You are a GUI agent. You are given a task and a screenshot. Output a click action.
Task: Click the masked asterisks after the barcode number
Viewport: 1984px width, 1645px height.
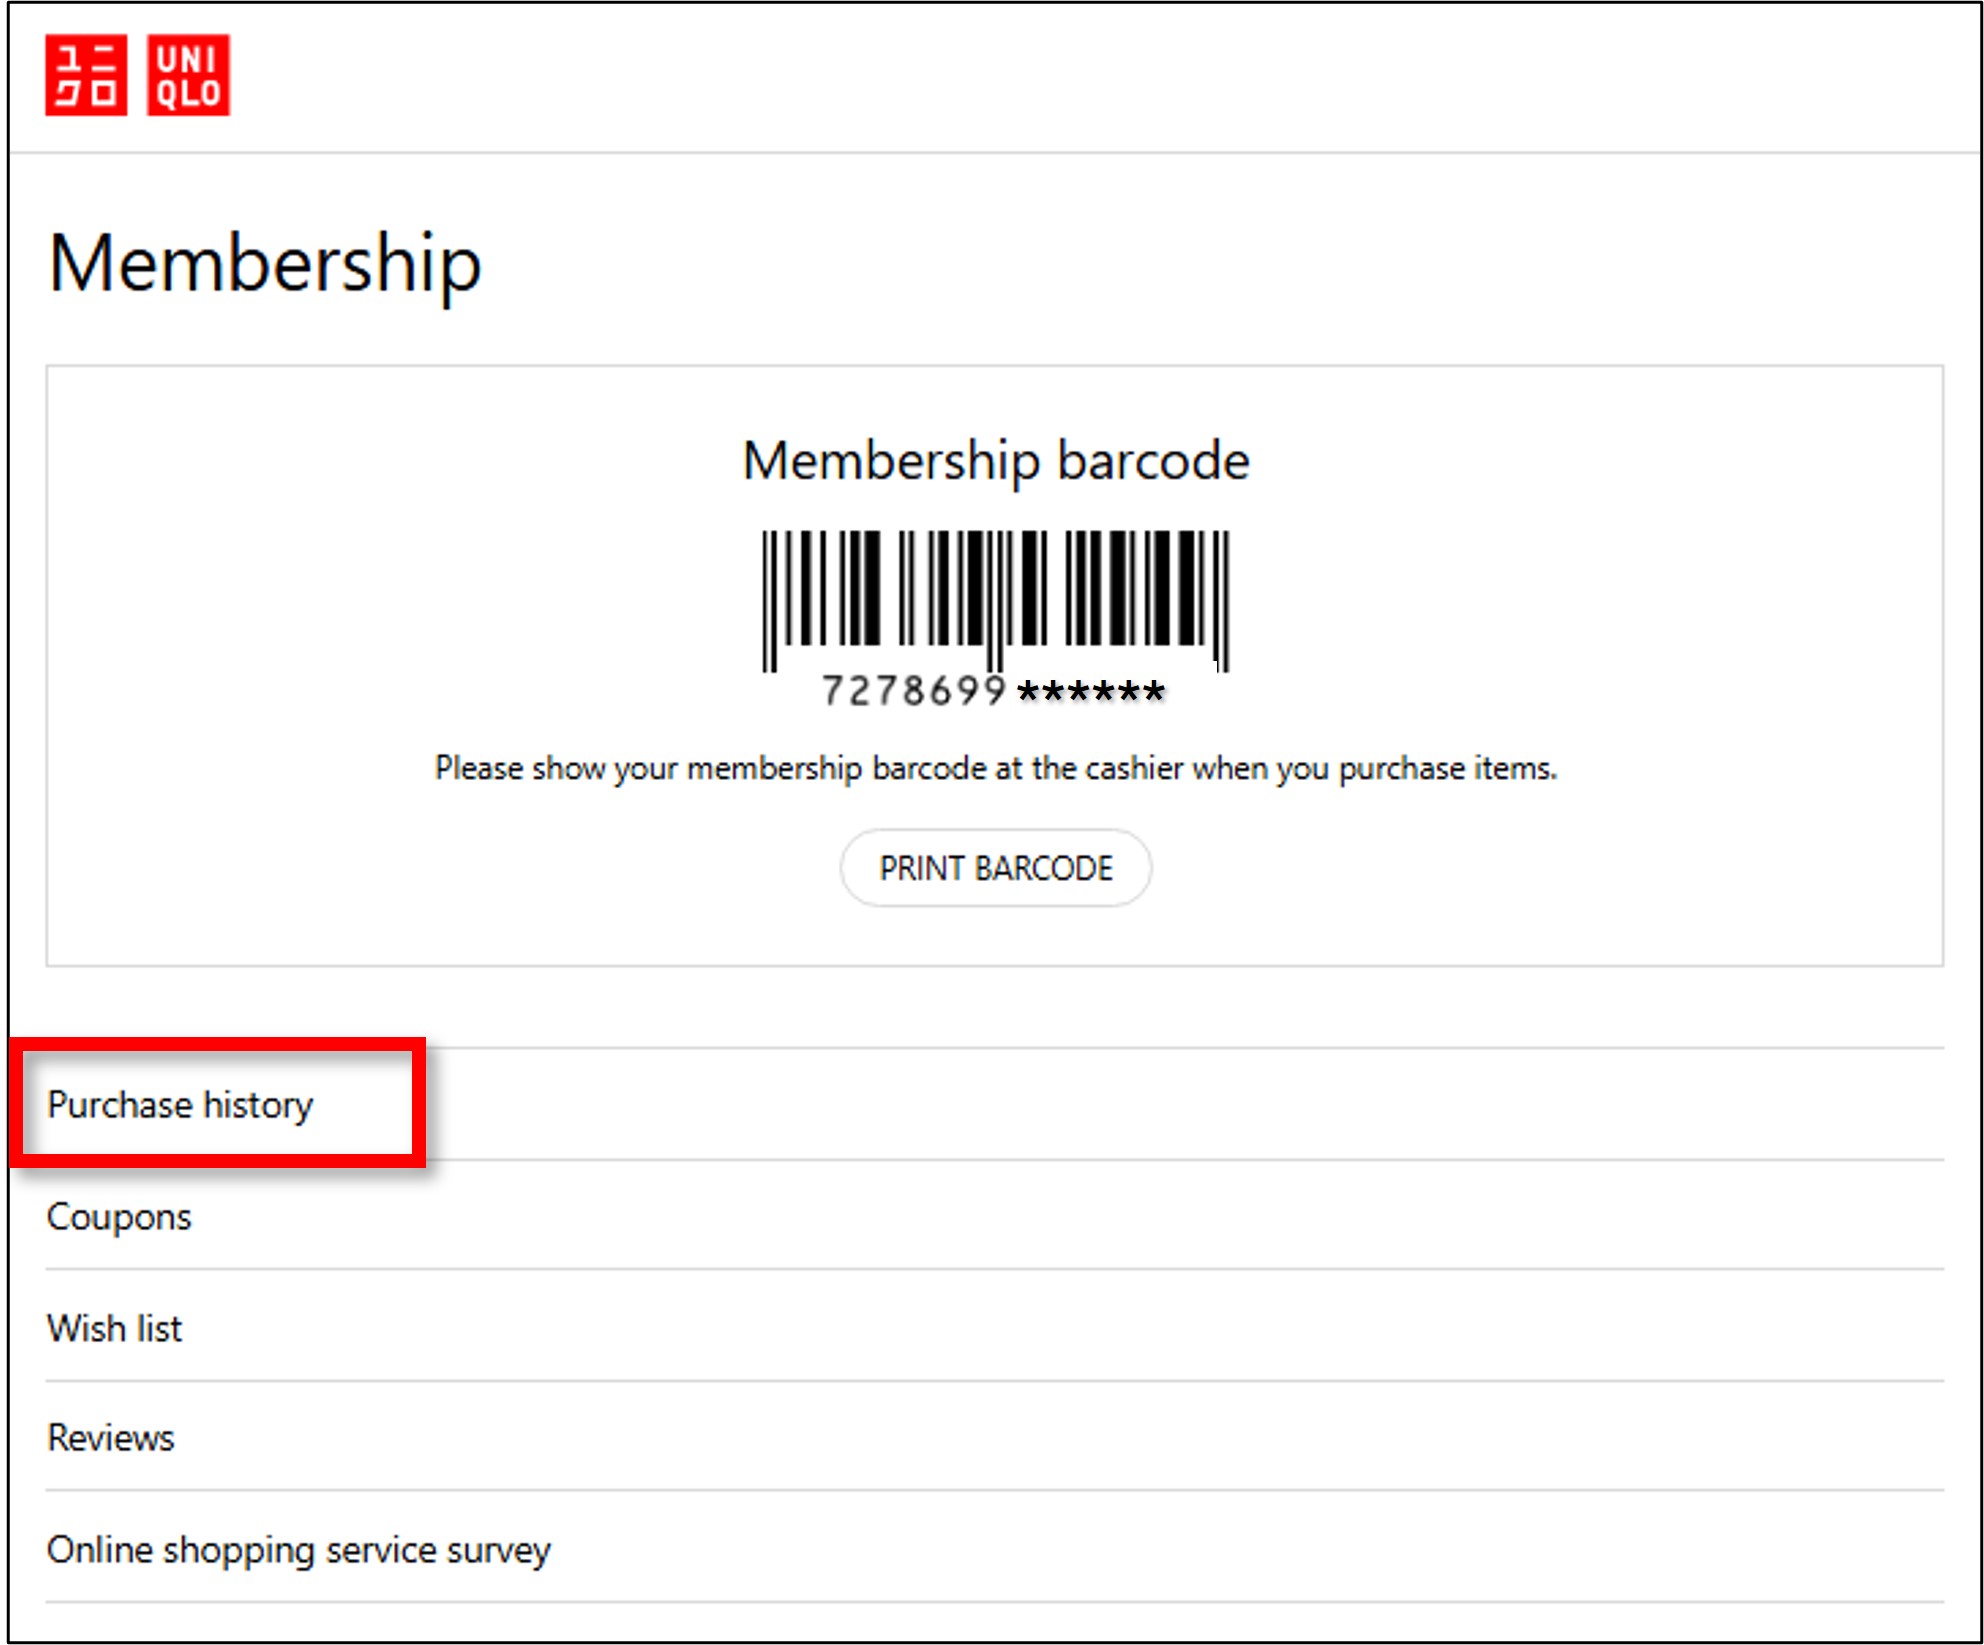[x=1090, y=691]
